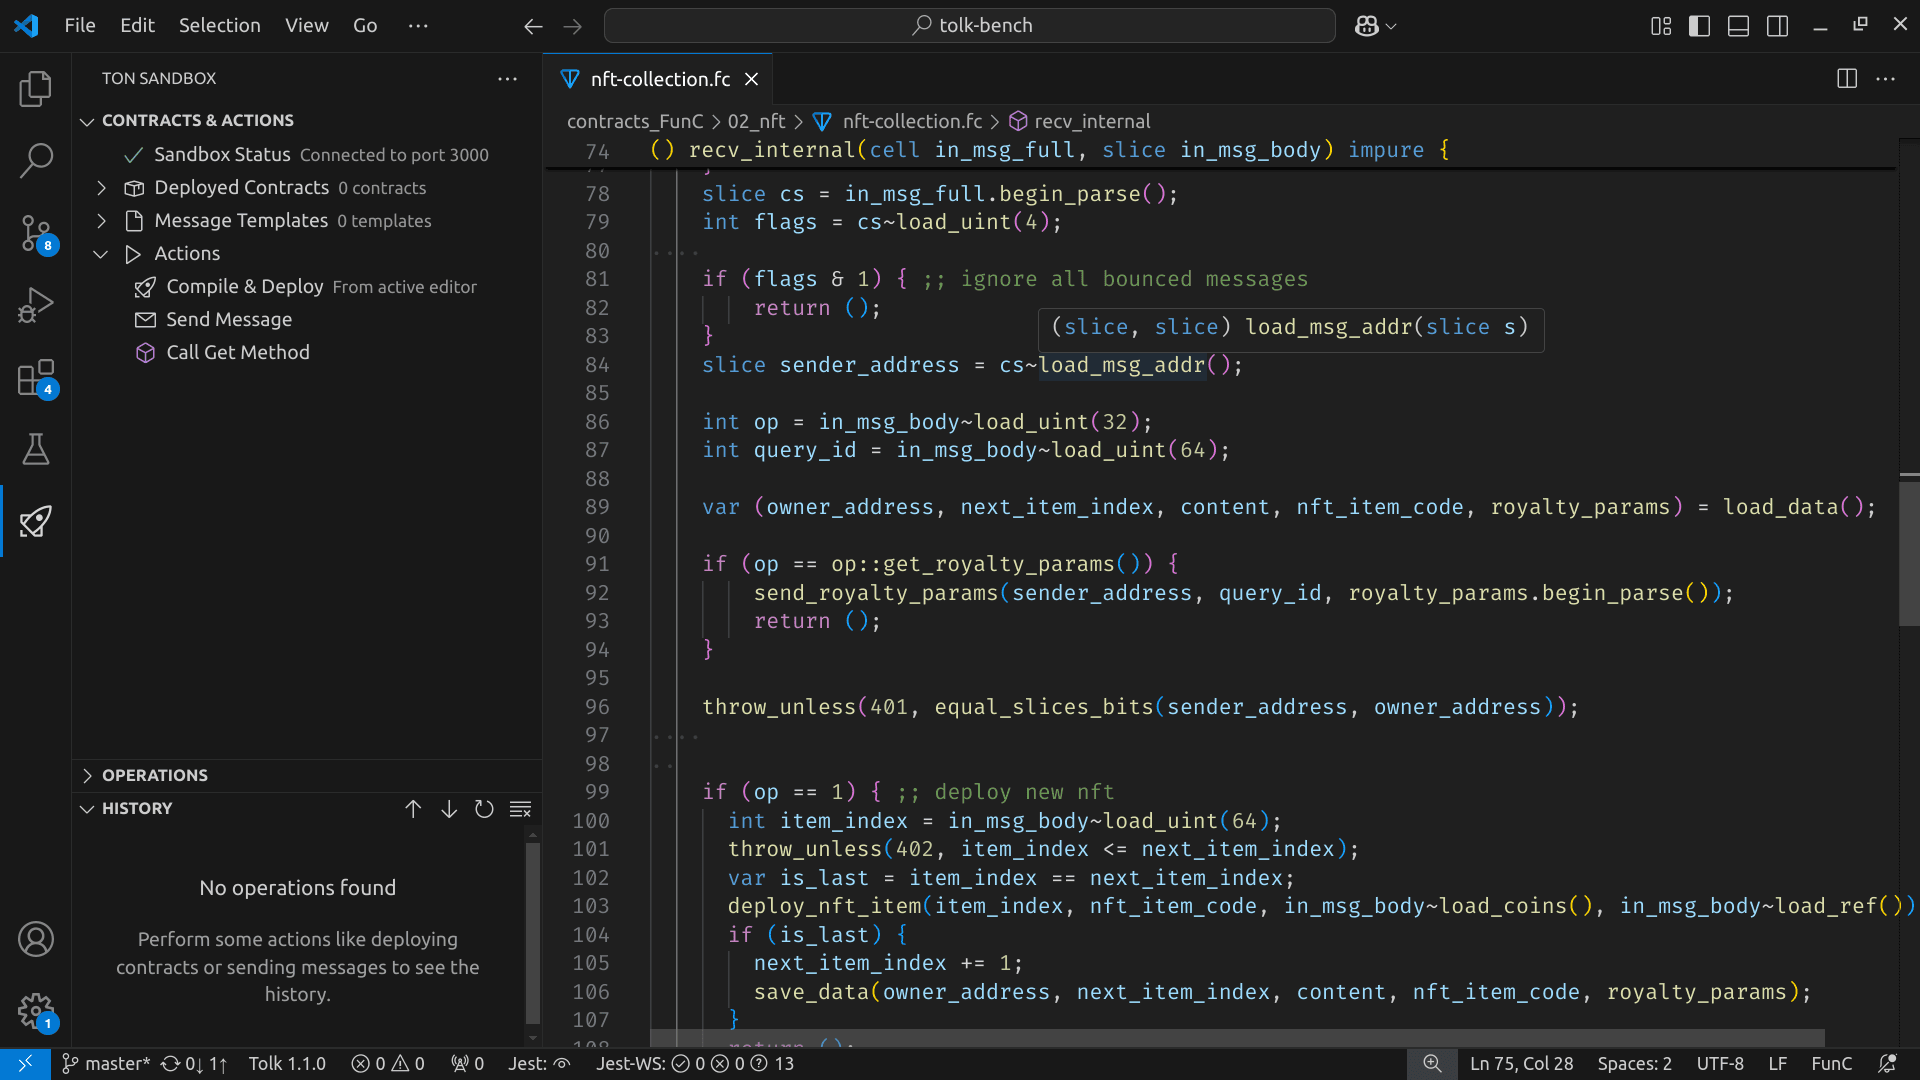Open TON Sandbox panel More Actions
The image size is (1920, 1080).
tap(508, 79)
